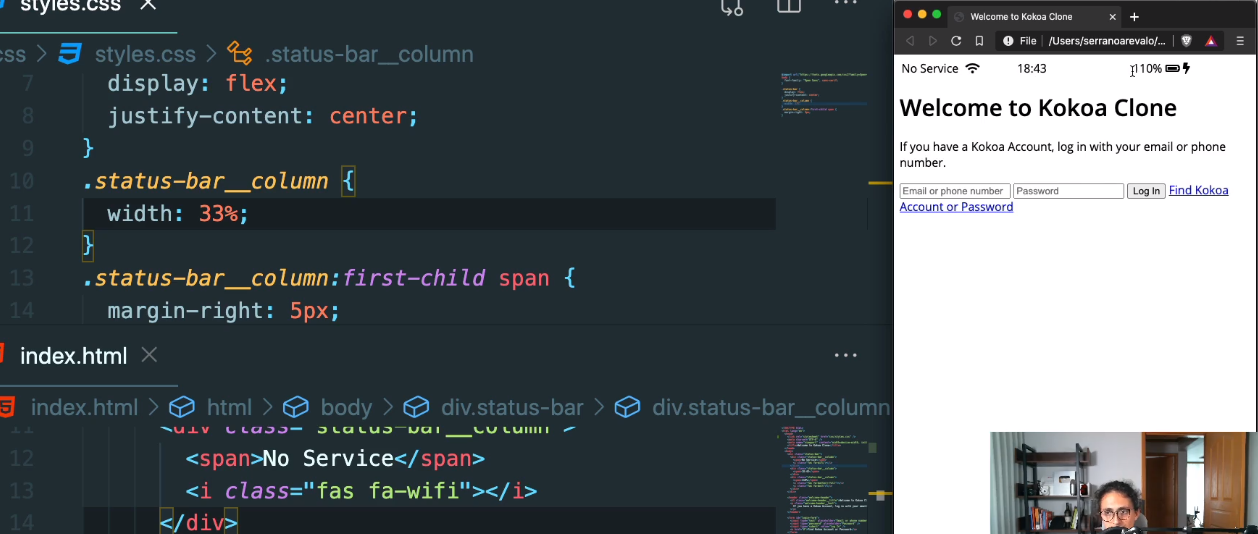Screen dimensions: 1258x534
Task: Open the Brave Rewards triangle icon
Action: pyautogui.click(x=1210, y=41)
